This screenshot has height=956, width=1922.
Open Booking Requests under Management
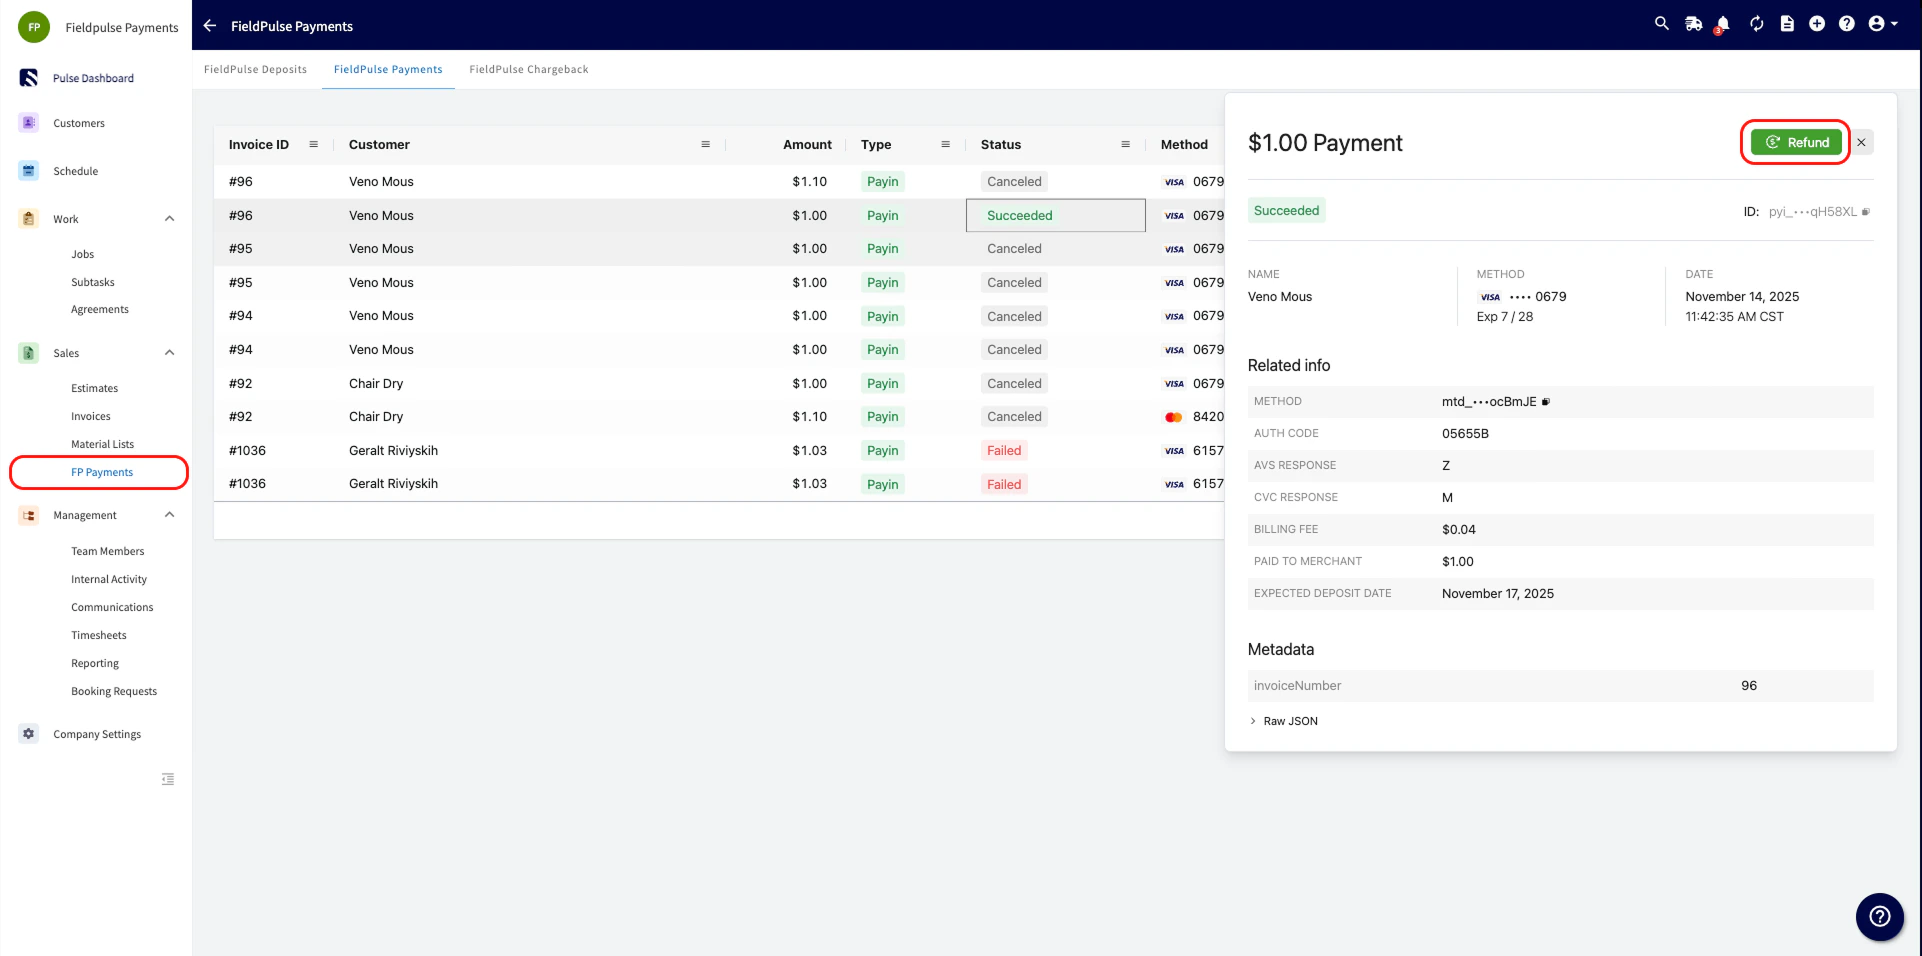tap(114, 691)
